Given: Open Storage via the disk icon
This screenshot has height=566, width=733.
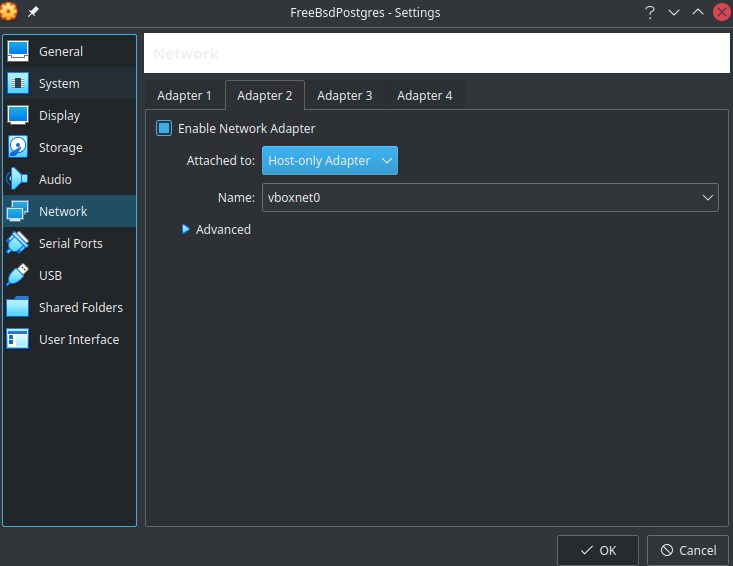Looking at the screenshot, I should pos(18,147).
